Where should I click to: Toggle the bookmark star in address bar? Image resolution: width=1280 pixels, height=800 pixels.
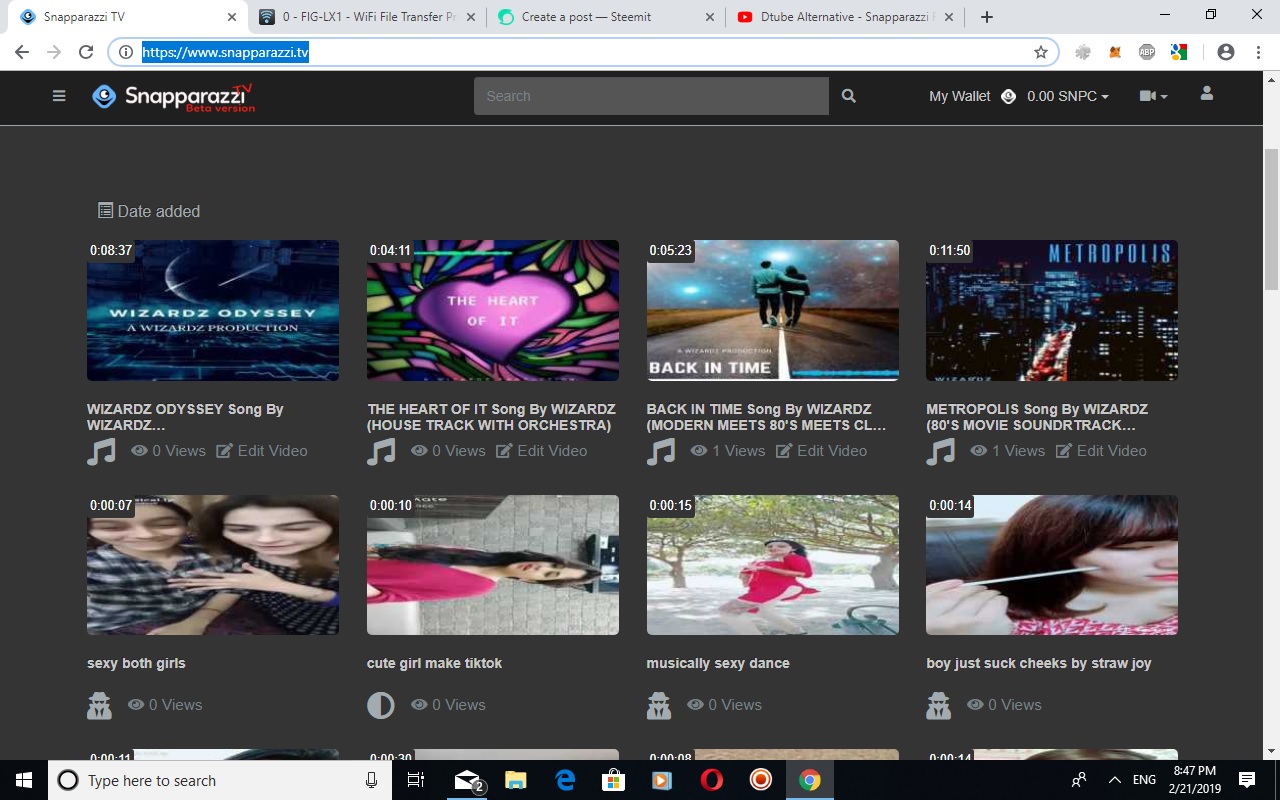click(1041, 51)
